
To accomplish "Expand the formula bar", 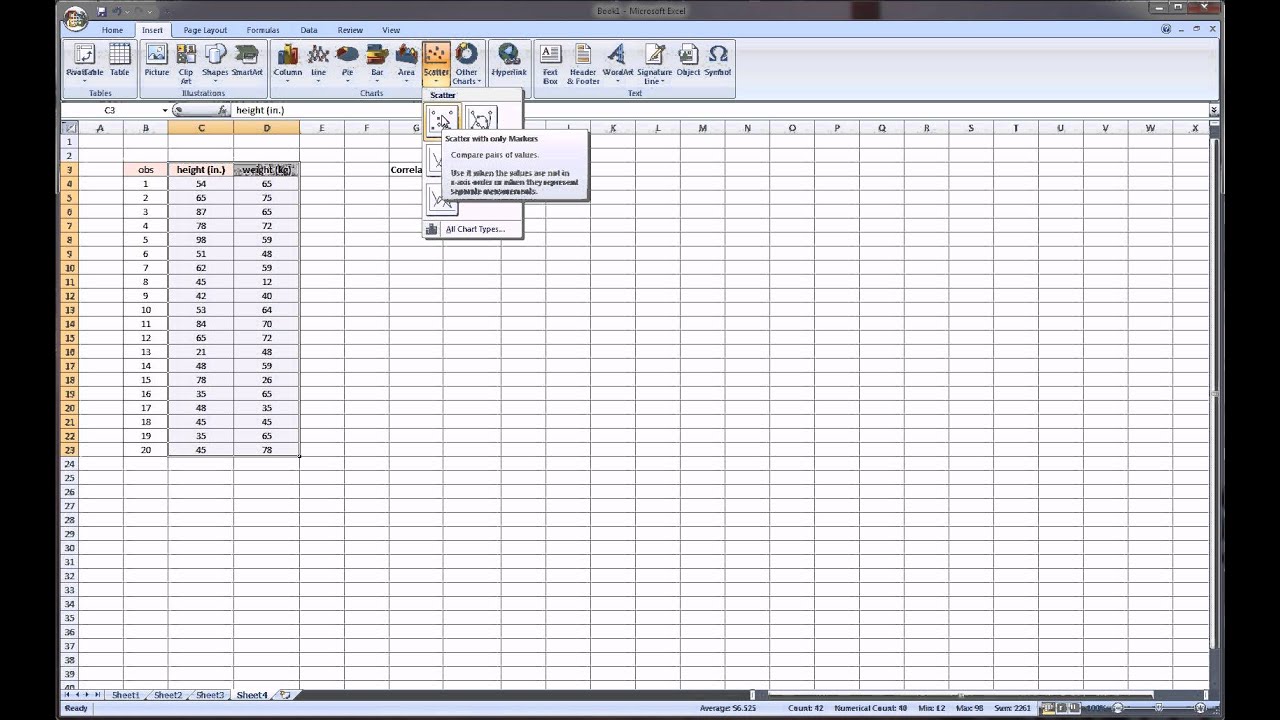I will pos(1214,110).
